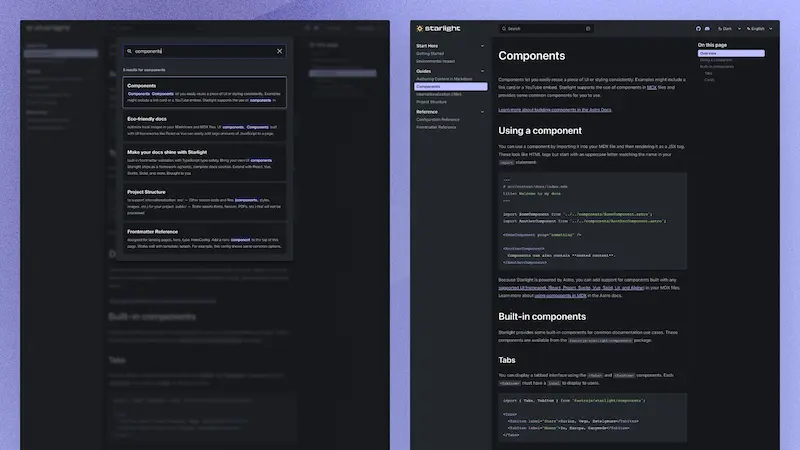Open the Frontmatter Reference search result
Image resolution: width=800 pixels, height=450 pixels.
point(205,238)
